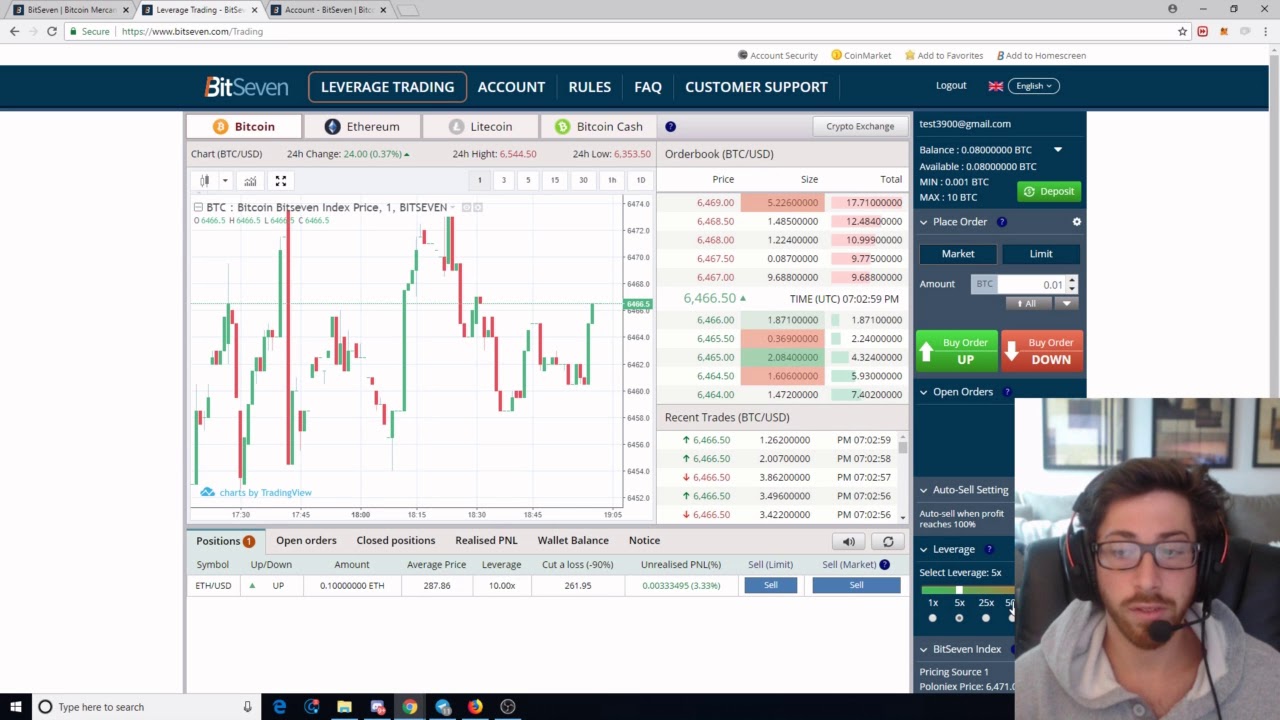Viewport: 1280px width, 720px height.
Task: Click Add to Favorites
Action: coord(944,55)
